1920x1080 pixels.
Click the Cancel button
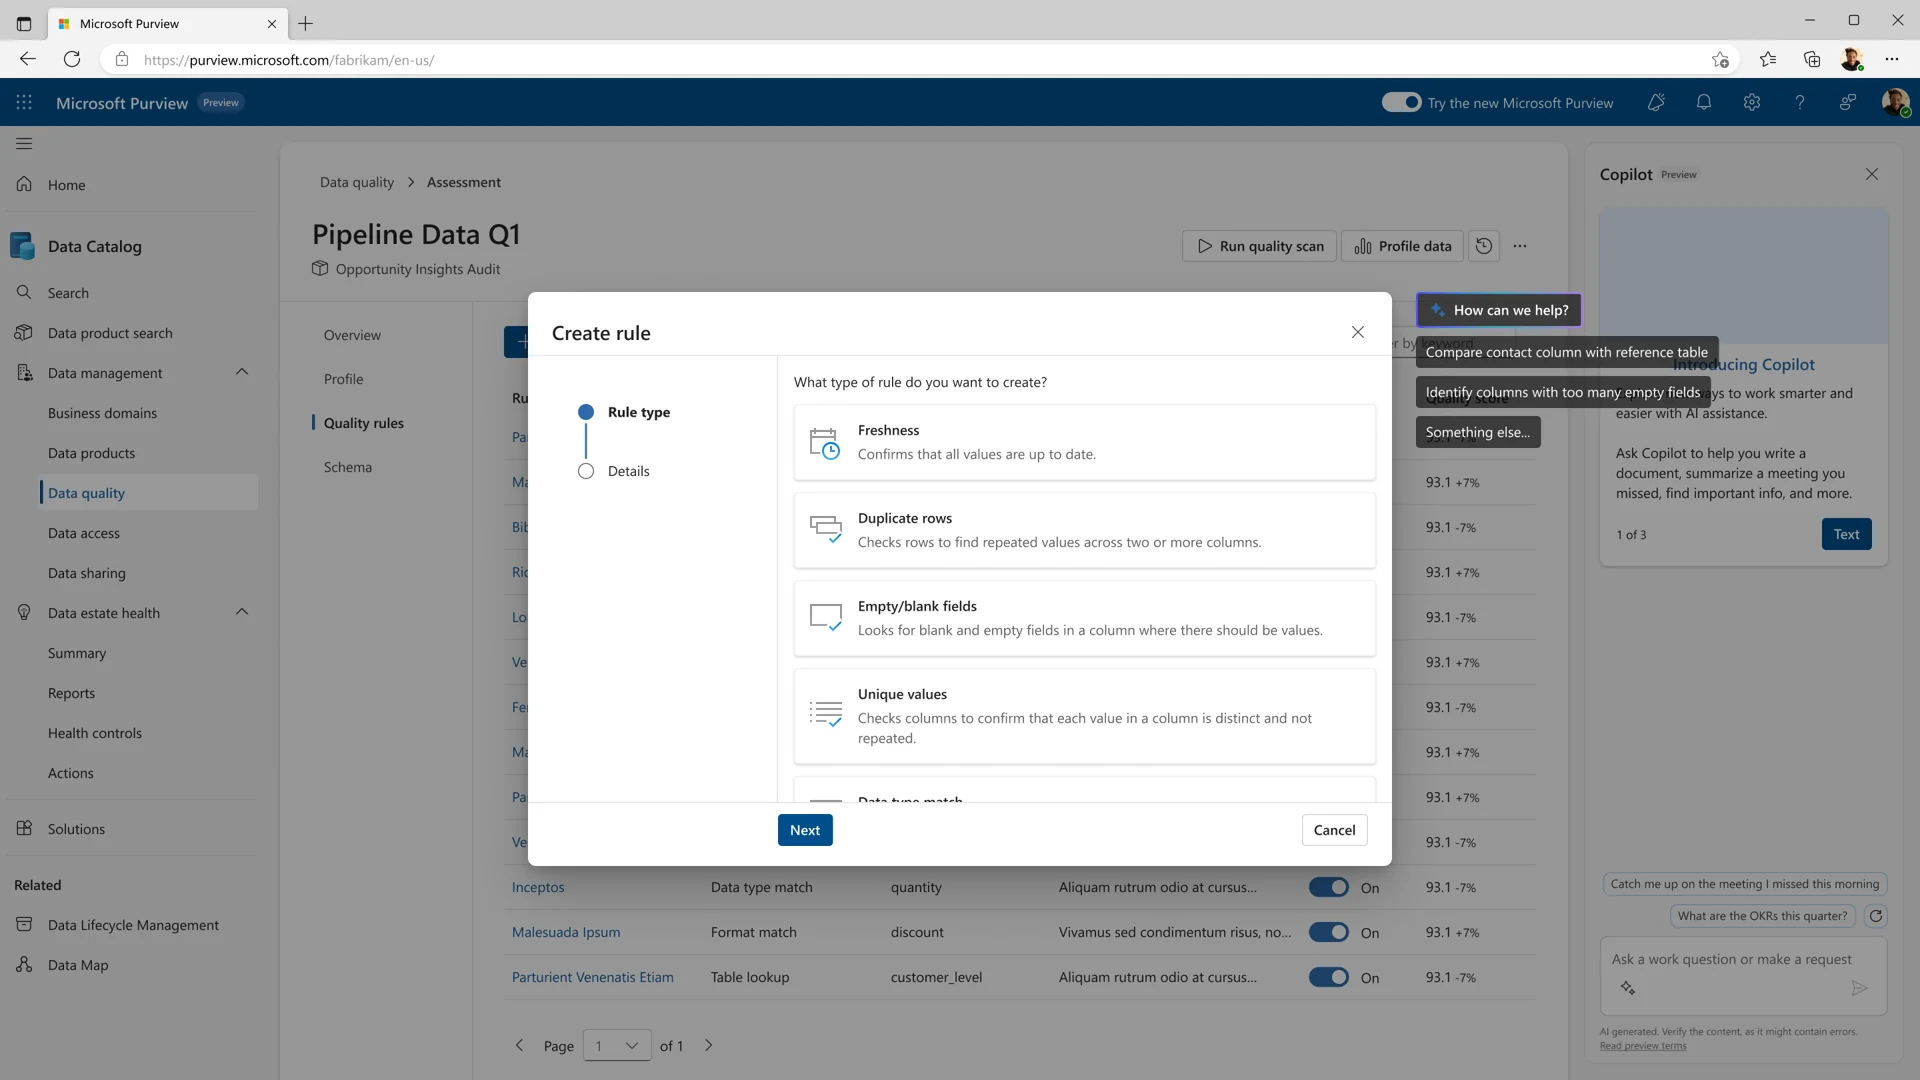point(1334,831)
